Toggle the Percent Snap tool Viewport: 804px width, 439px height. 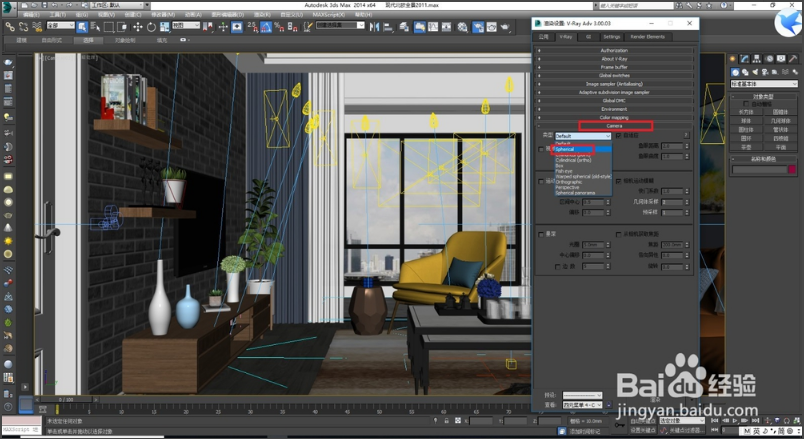(x=279, y=27)
